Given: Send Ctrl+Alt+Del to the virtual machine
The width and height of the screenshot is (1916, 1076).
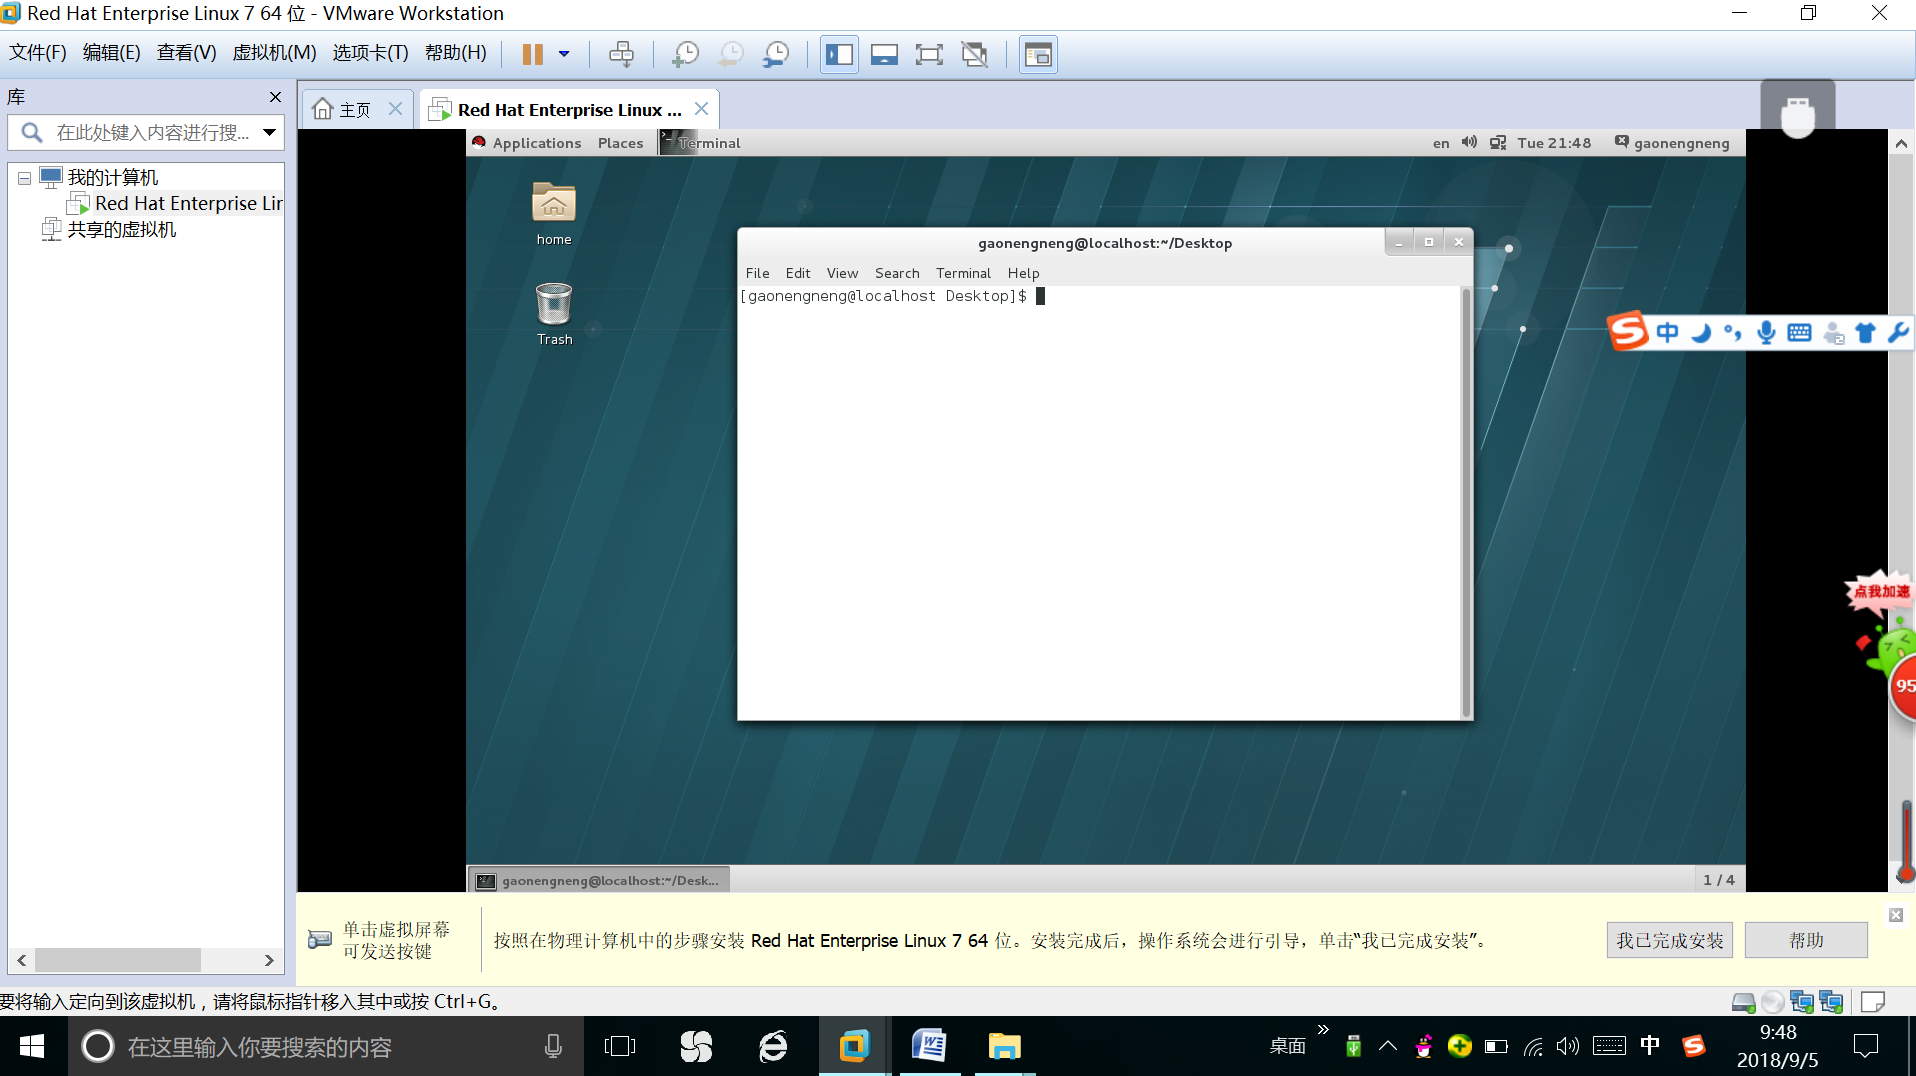Looking at the screenshot, I should (x=621, y=54).
